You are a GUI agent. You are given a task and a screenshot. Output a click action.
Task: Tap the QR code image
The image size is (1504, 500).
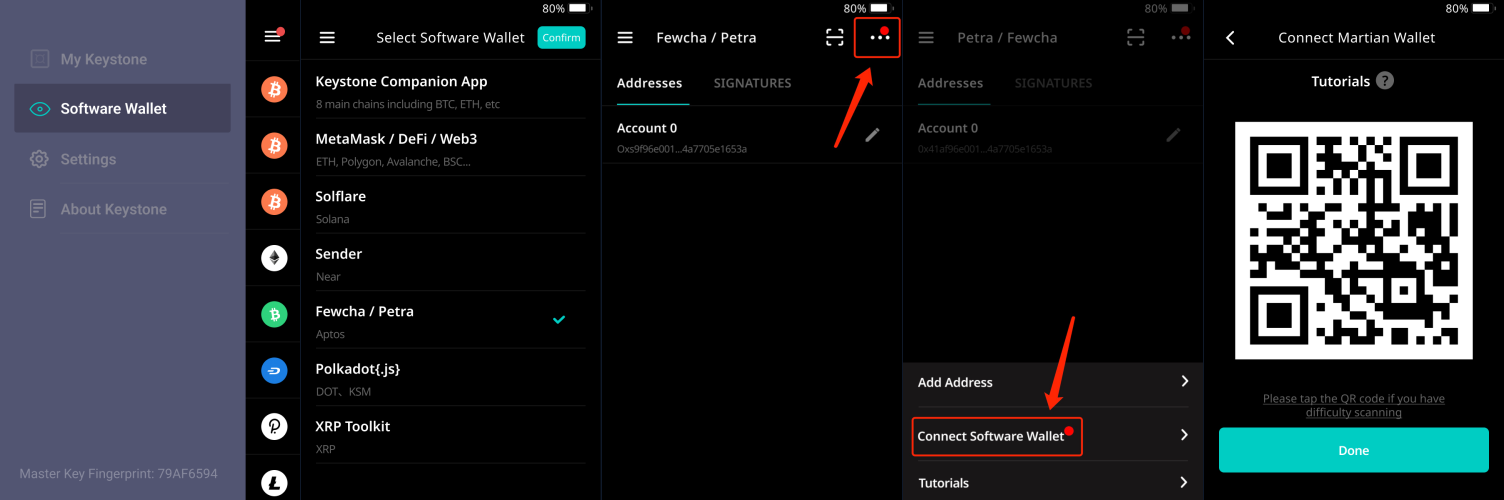click(1353, 240)
